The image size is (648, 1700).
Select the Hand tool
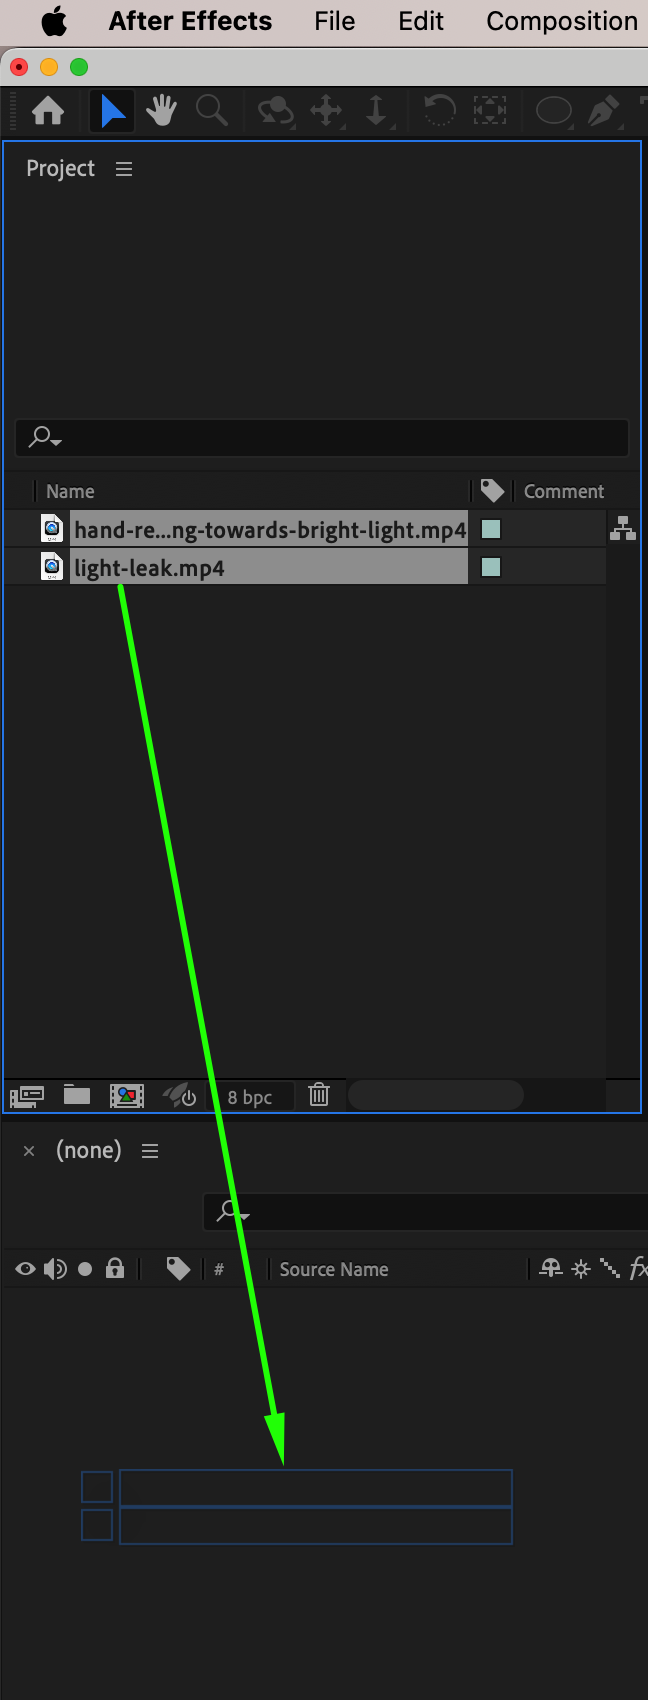(x=161, y=110)
